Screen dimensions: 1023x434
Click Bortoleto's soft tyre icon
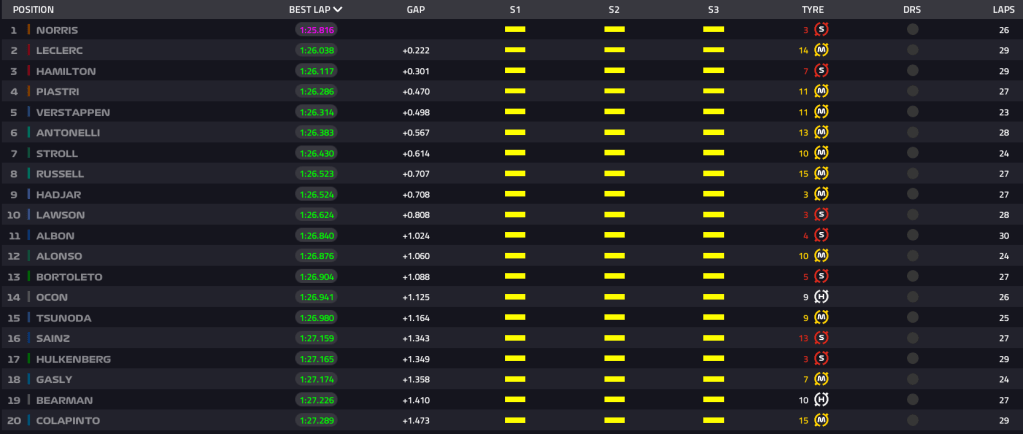tap(821, 276)
